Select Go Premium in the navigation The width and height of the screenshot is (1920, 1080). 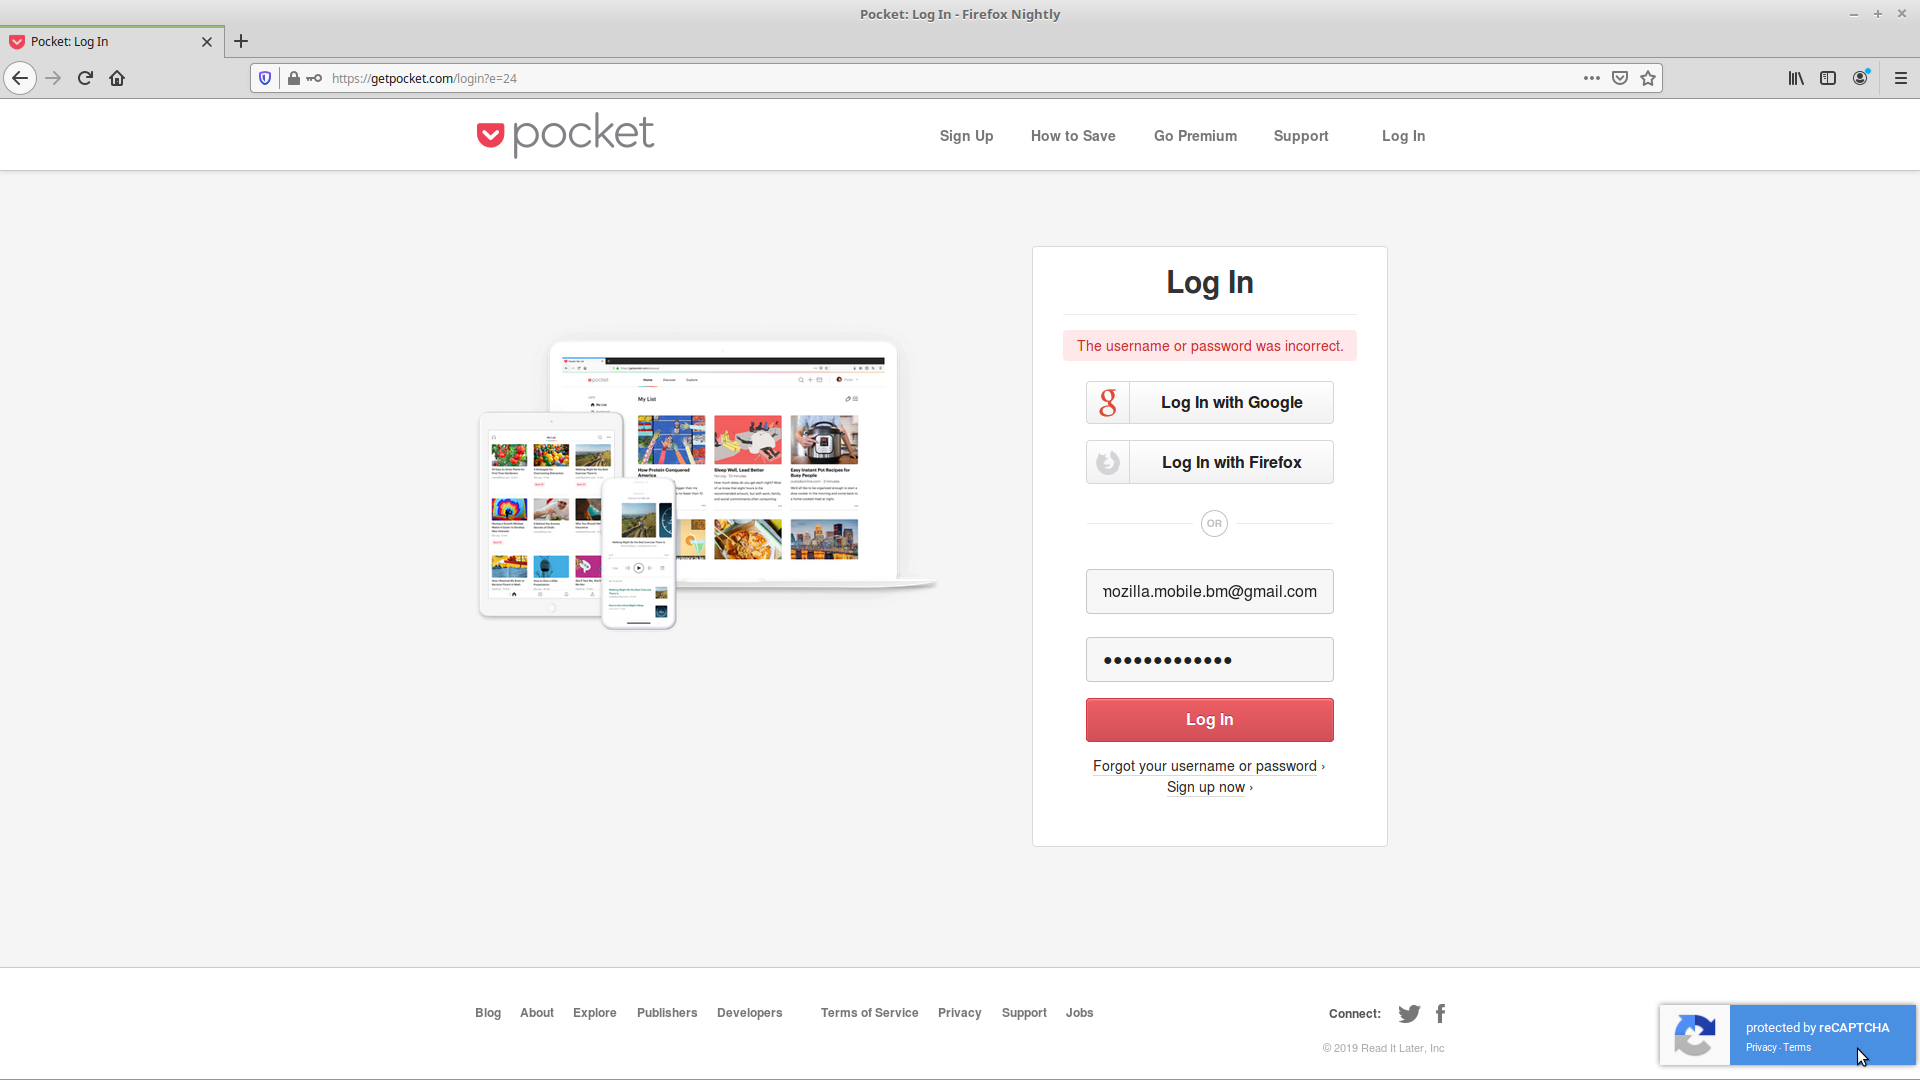click(1195, 135)
